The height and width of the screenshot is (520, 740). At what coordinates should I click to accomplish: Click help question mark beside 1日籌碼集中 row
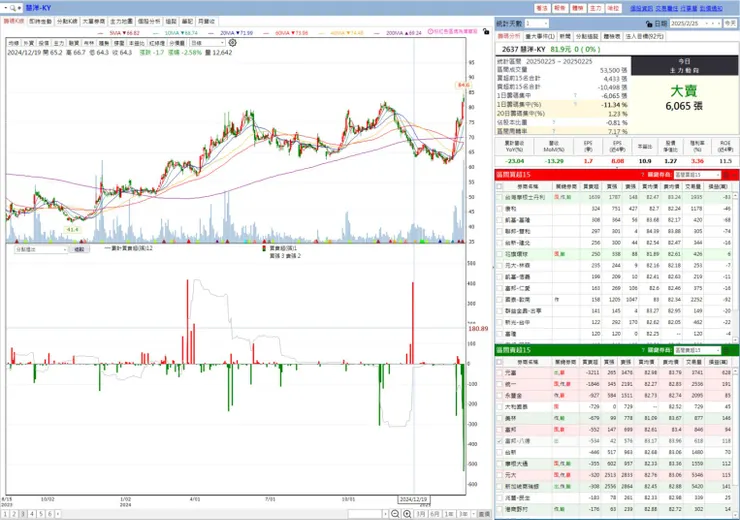[575, 95]
